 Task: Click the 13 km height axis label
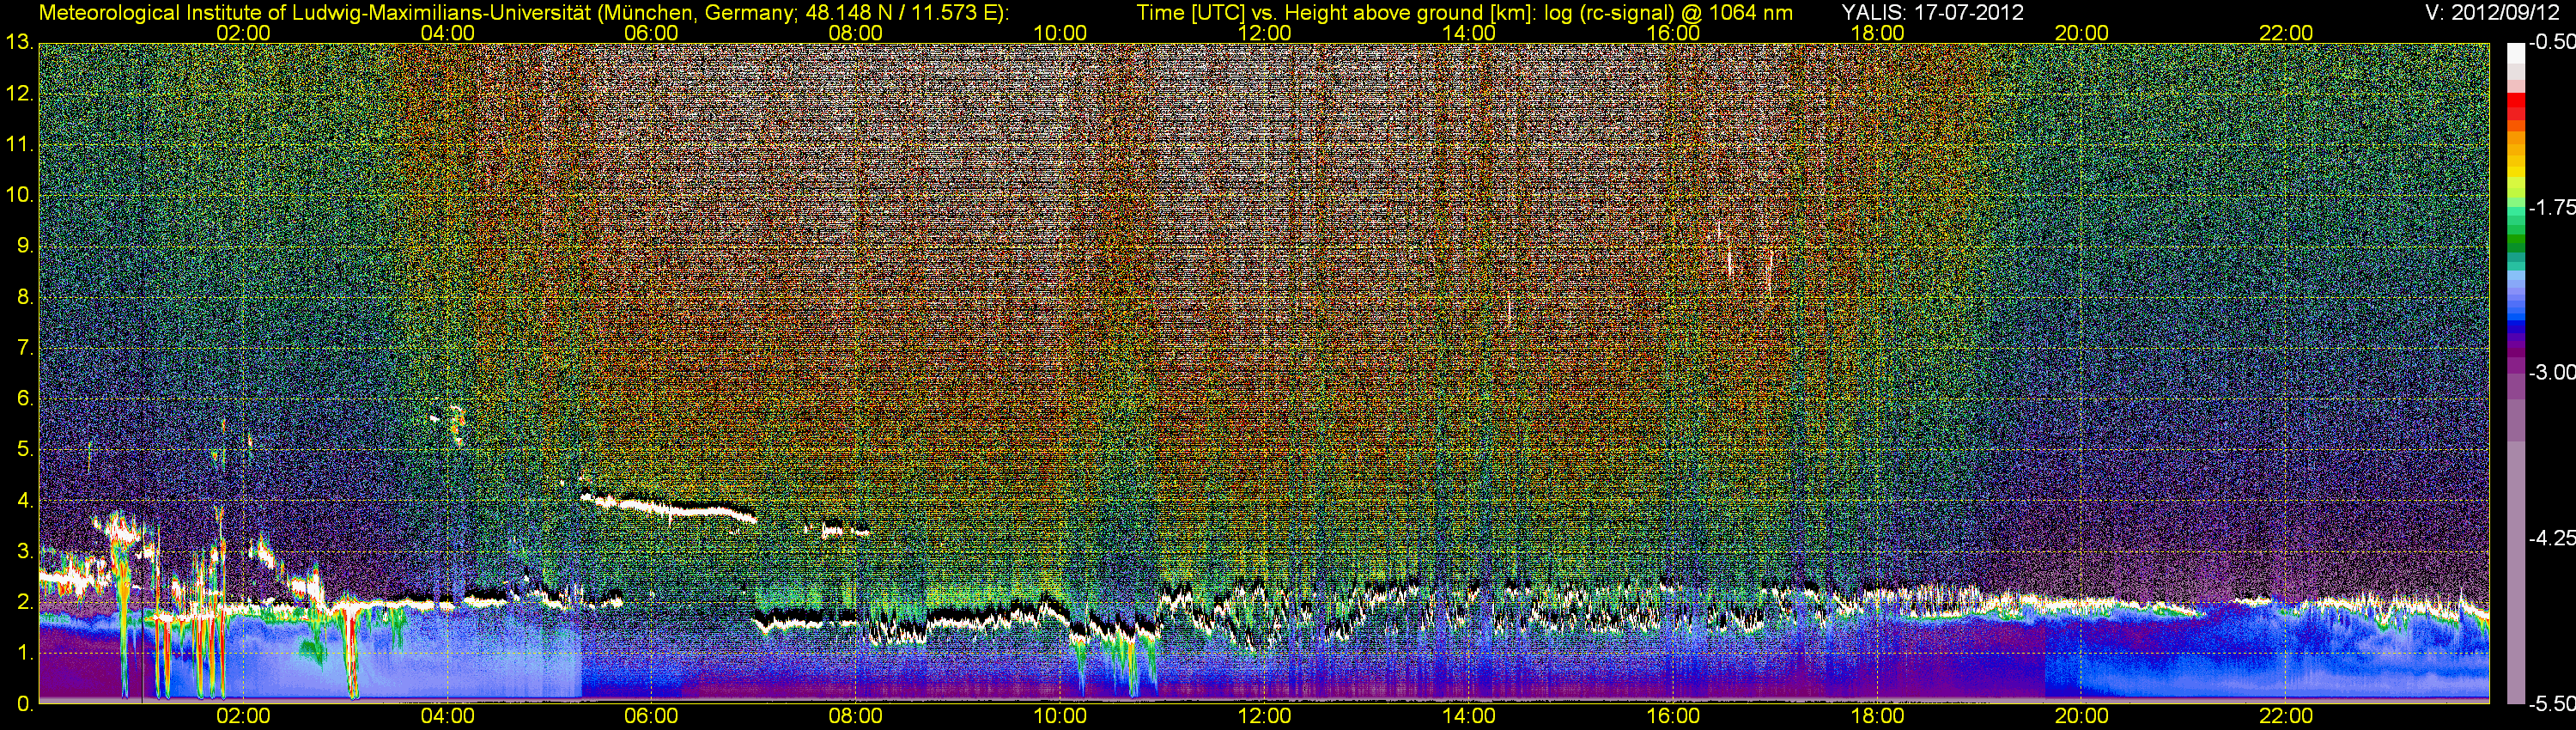tap(19, 43)
